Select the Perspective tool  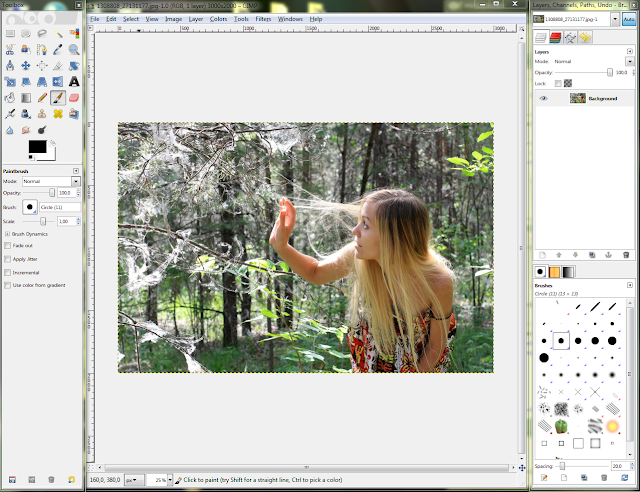pos(42,82)
